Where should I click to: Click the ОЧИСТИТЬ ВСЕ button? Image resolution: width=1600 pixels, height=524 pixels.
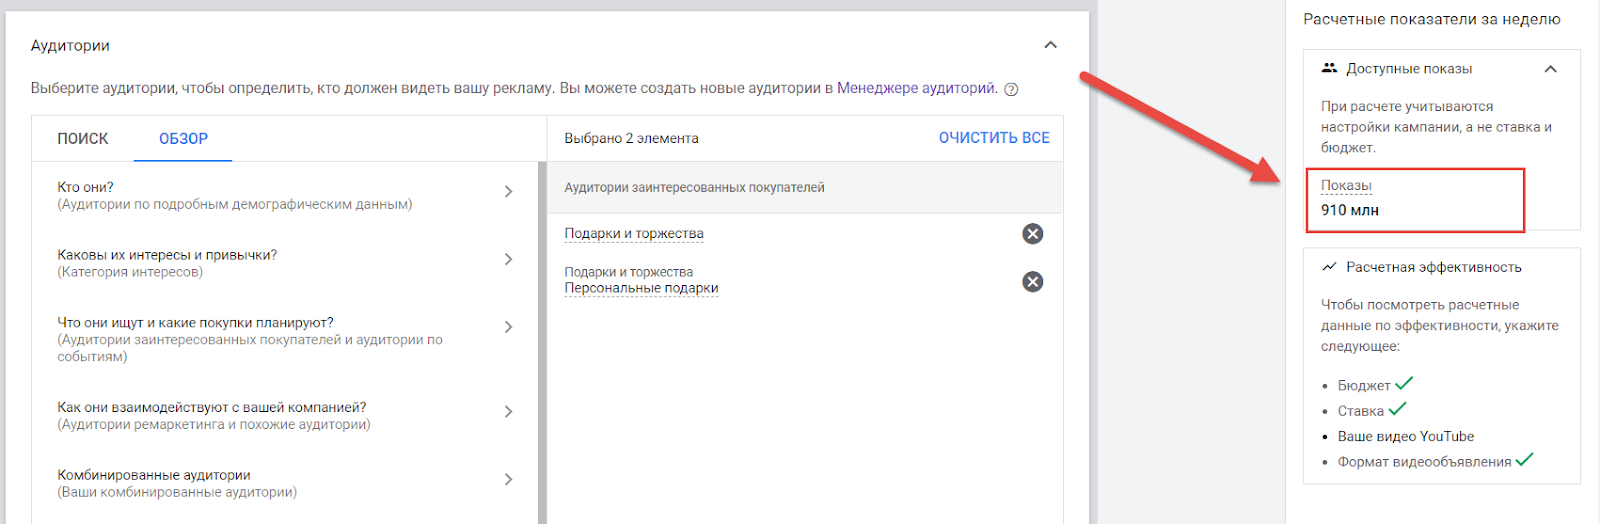994,138
